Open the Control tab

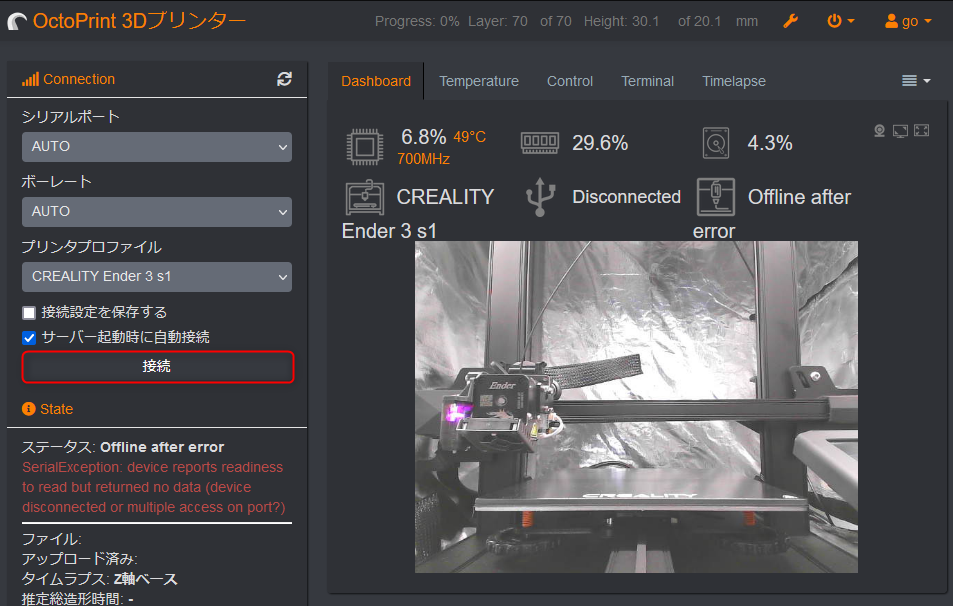[569, 81]
